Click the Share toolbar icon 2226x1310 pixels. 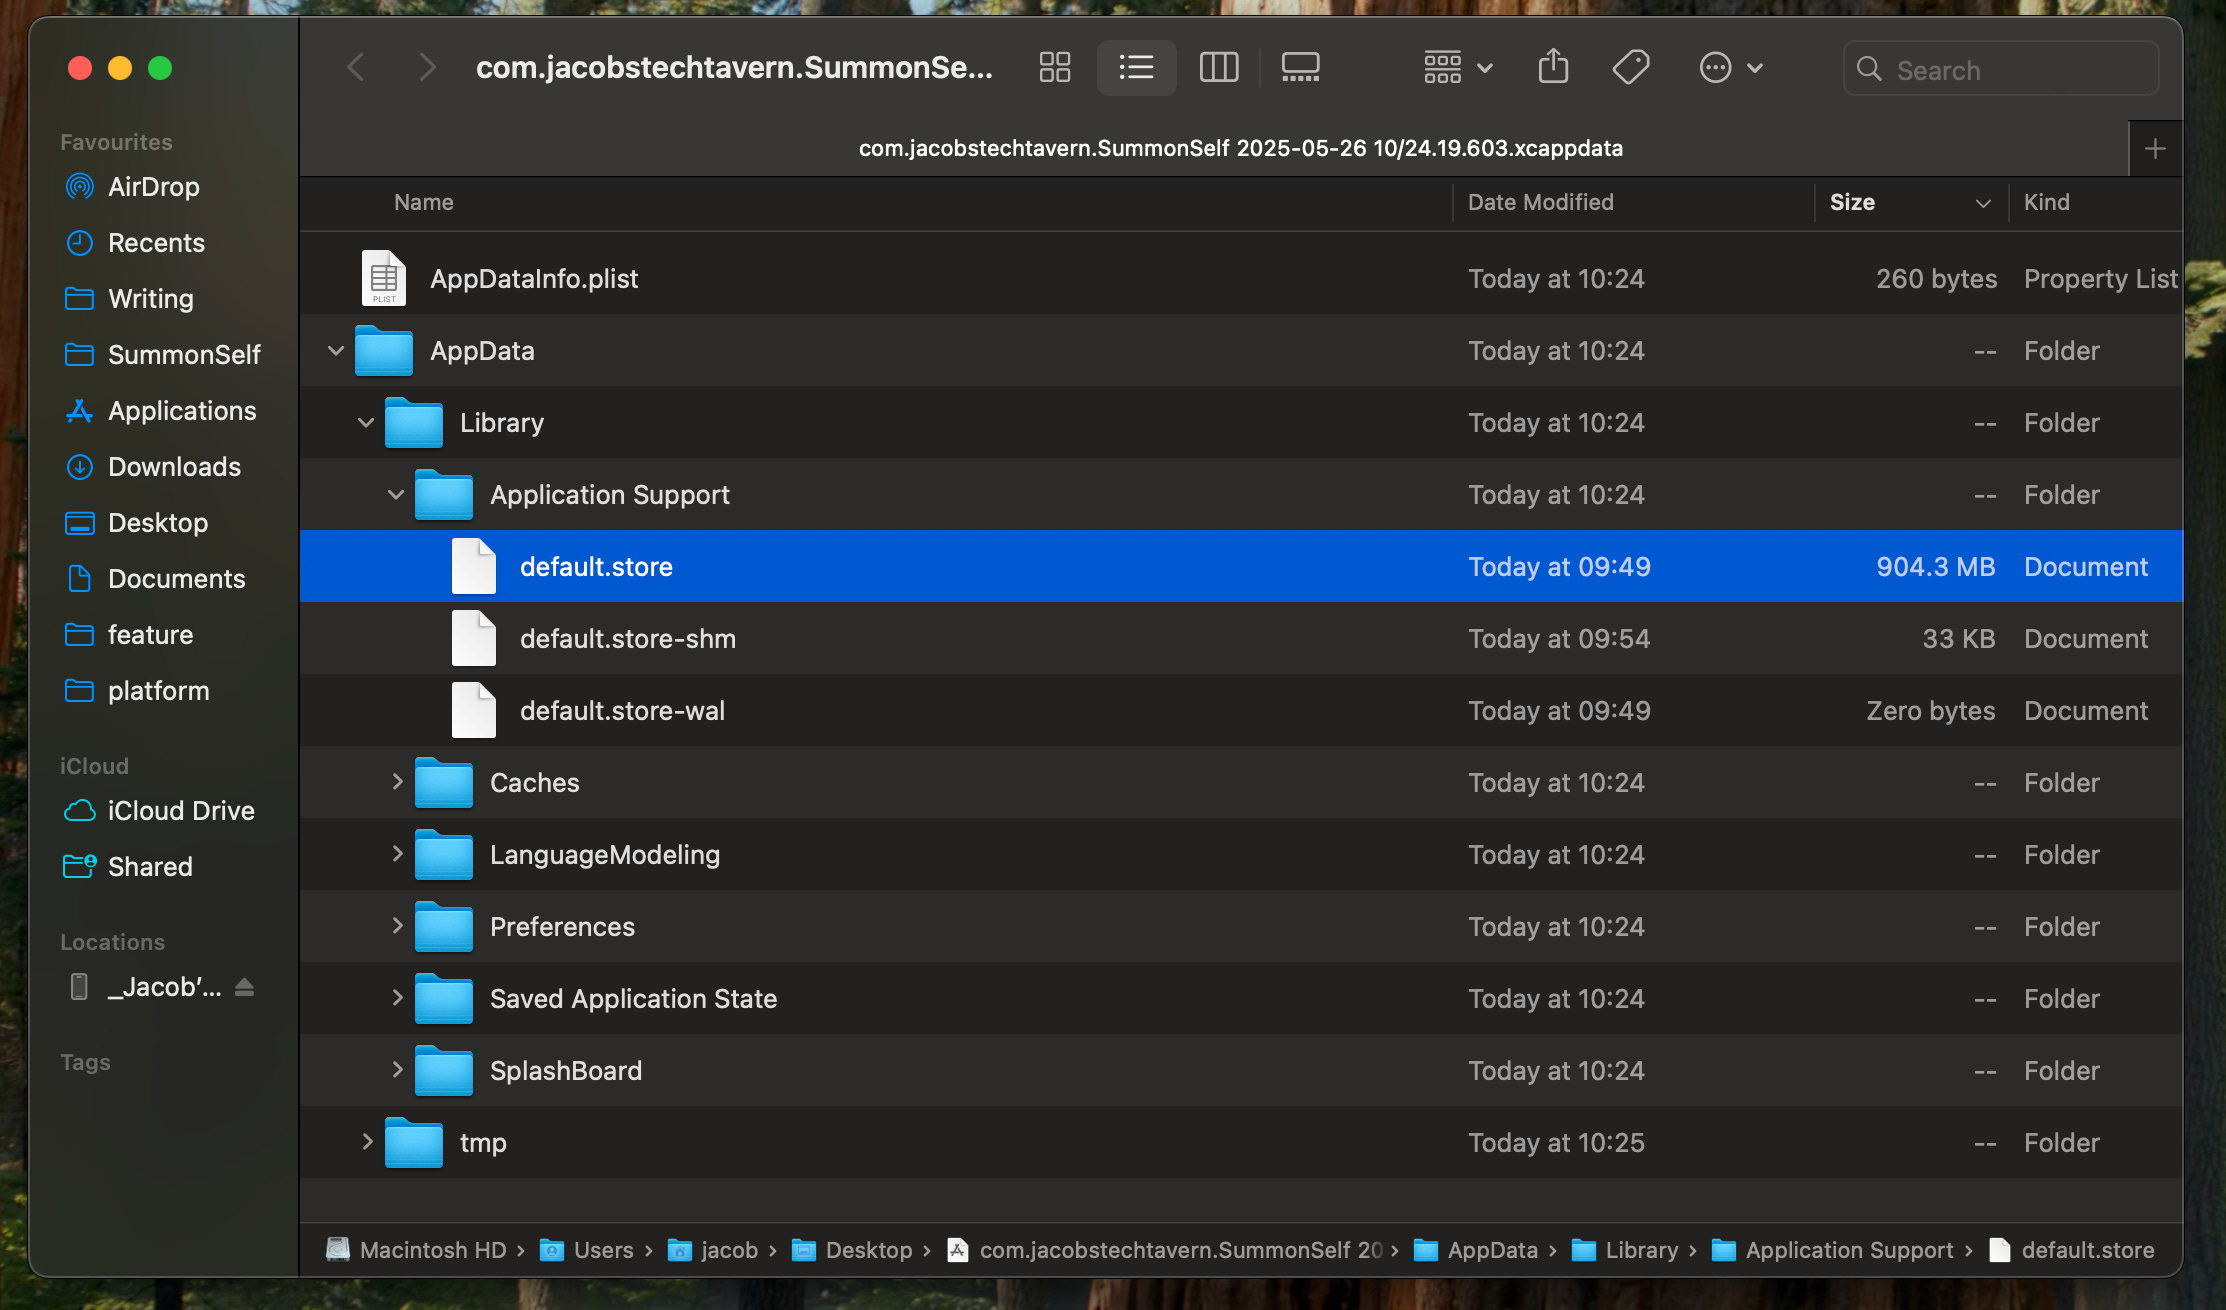click(x=1553, y=68)
